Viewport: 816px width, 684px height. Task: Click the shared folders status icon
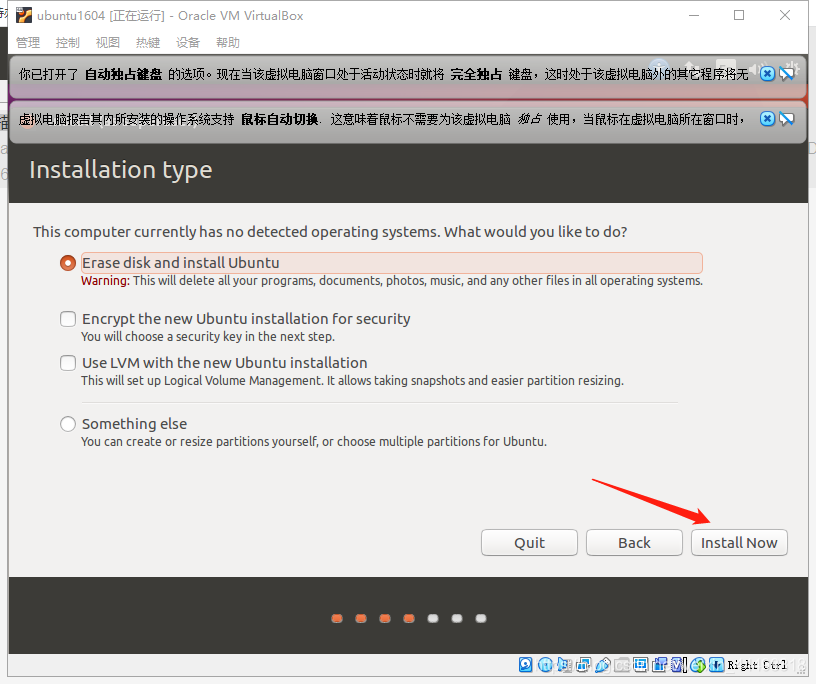[x=622, y=665]
